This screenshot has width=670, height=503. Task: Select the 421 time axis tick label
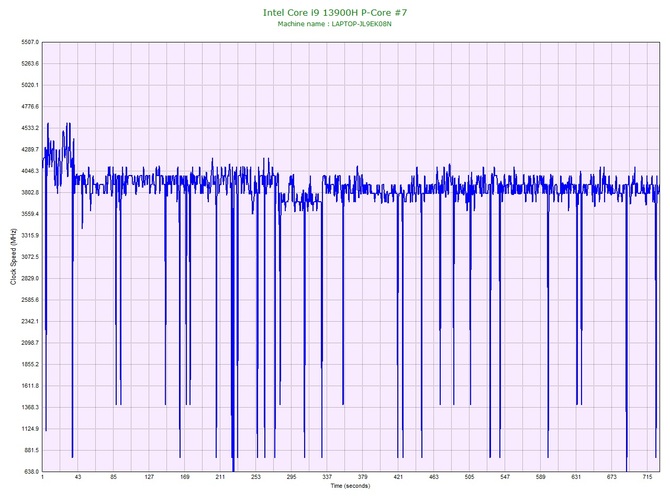coord(398,477)
